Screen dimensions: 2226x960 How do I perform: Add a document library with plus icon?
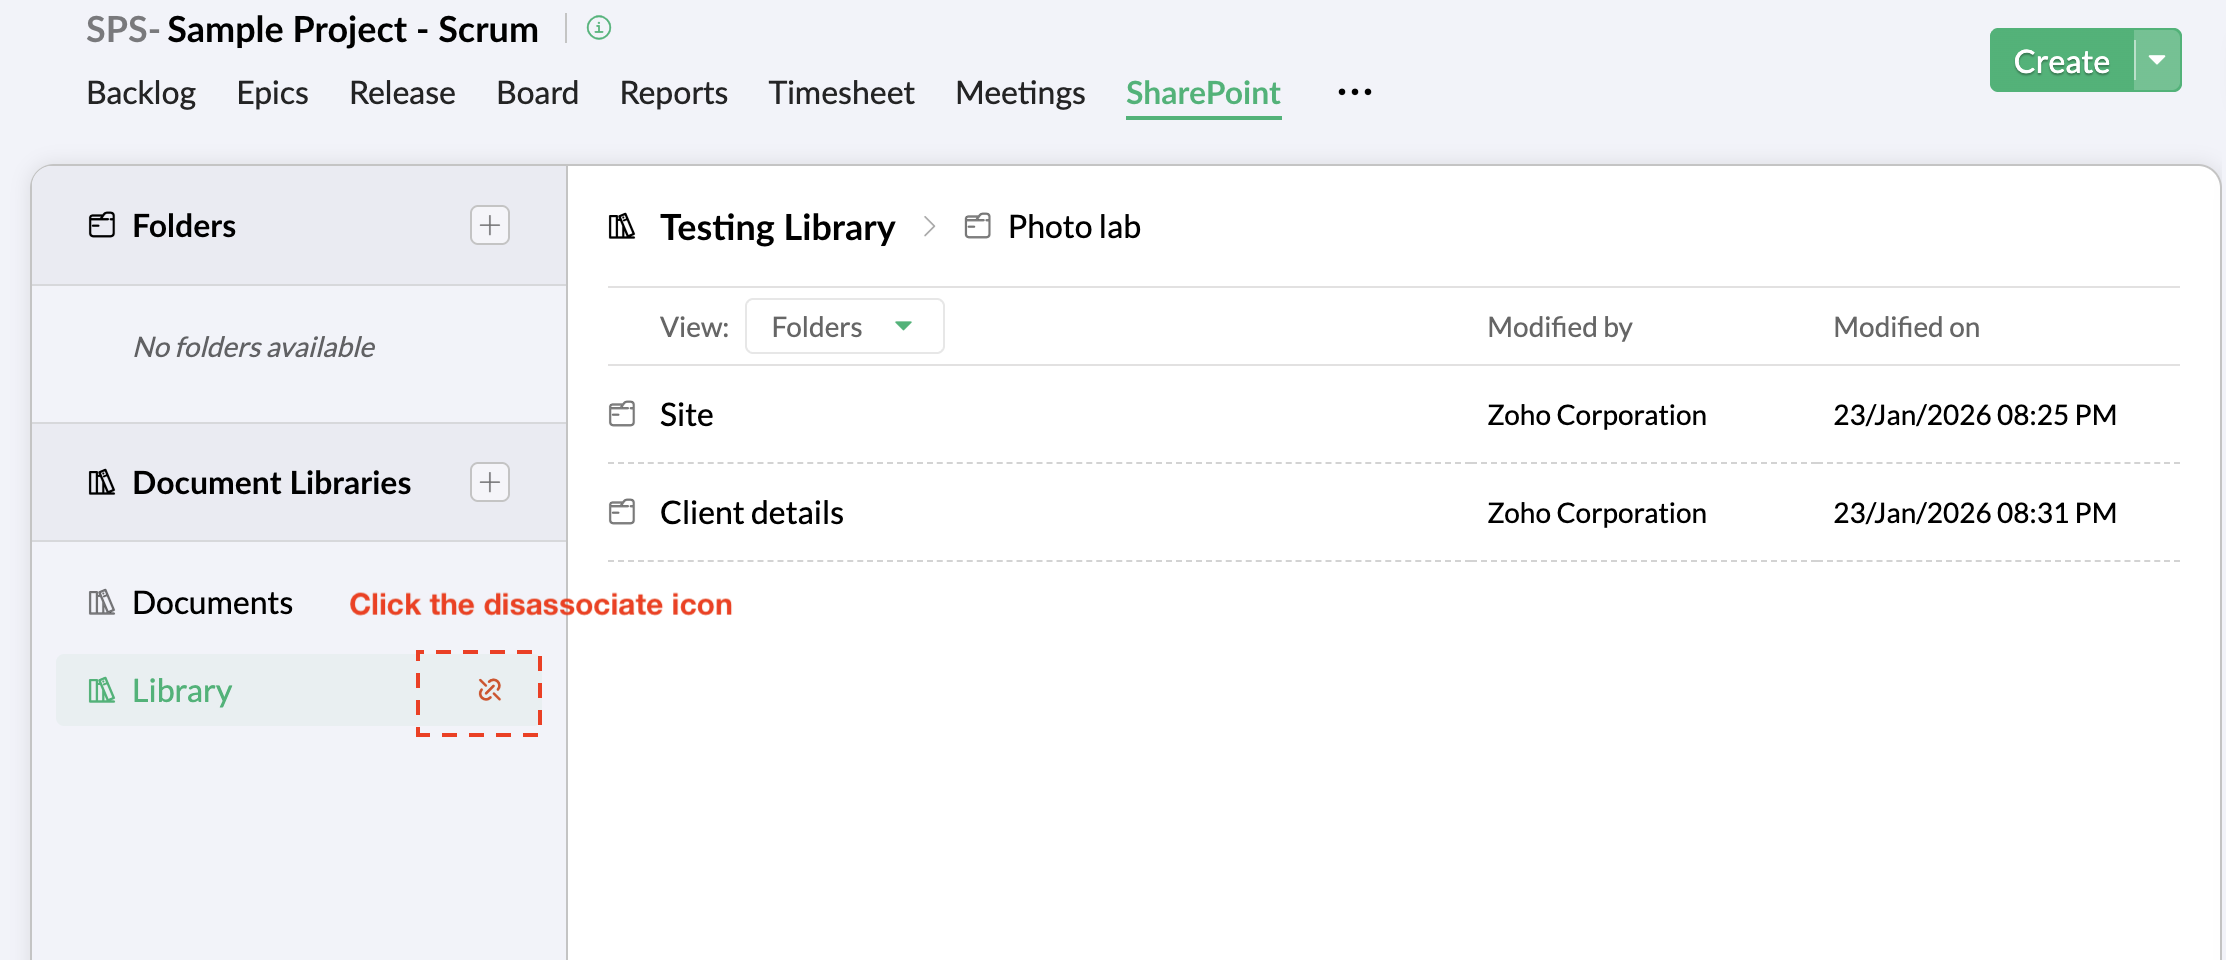(489, 482)
